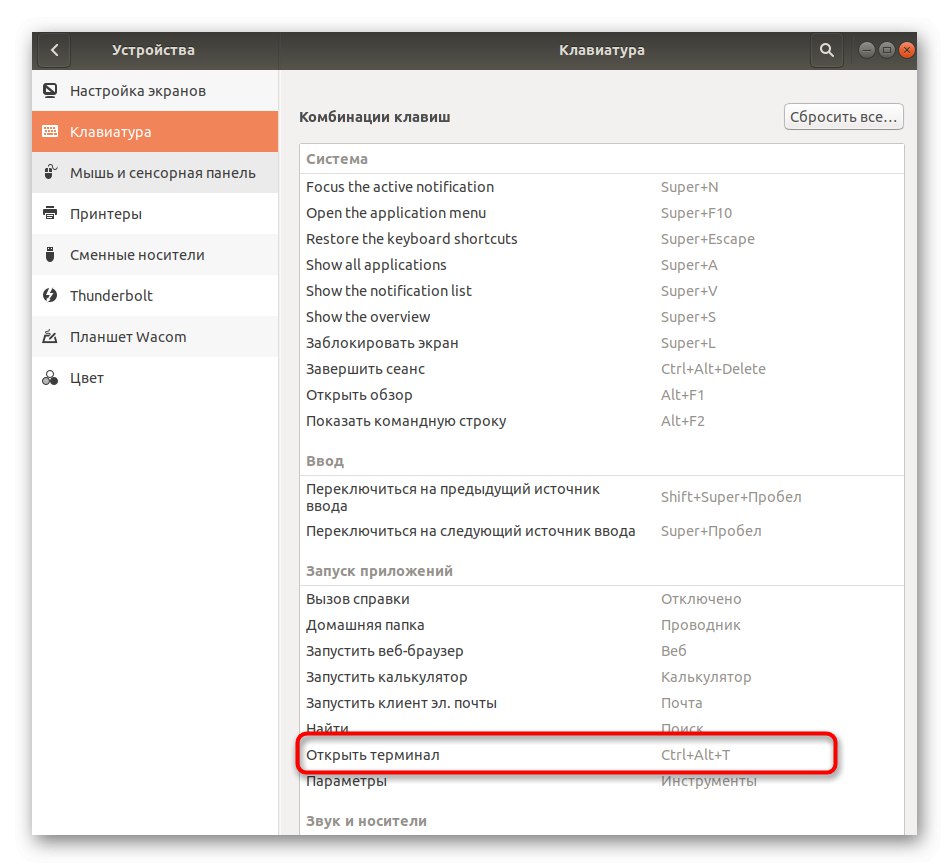949x867 pixels.
Task: Click the printer icon in sidebar
Action: [50, 214]
